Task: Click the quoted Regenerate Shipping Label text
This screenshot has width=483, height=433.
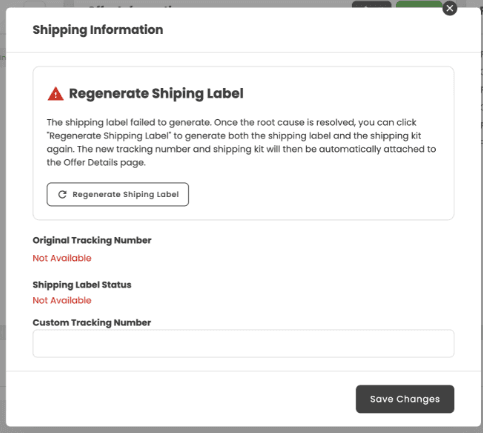Action: pyautogui.click(x=109, y=136)
